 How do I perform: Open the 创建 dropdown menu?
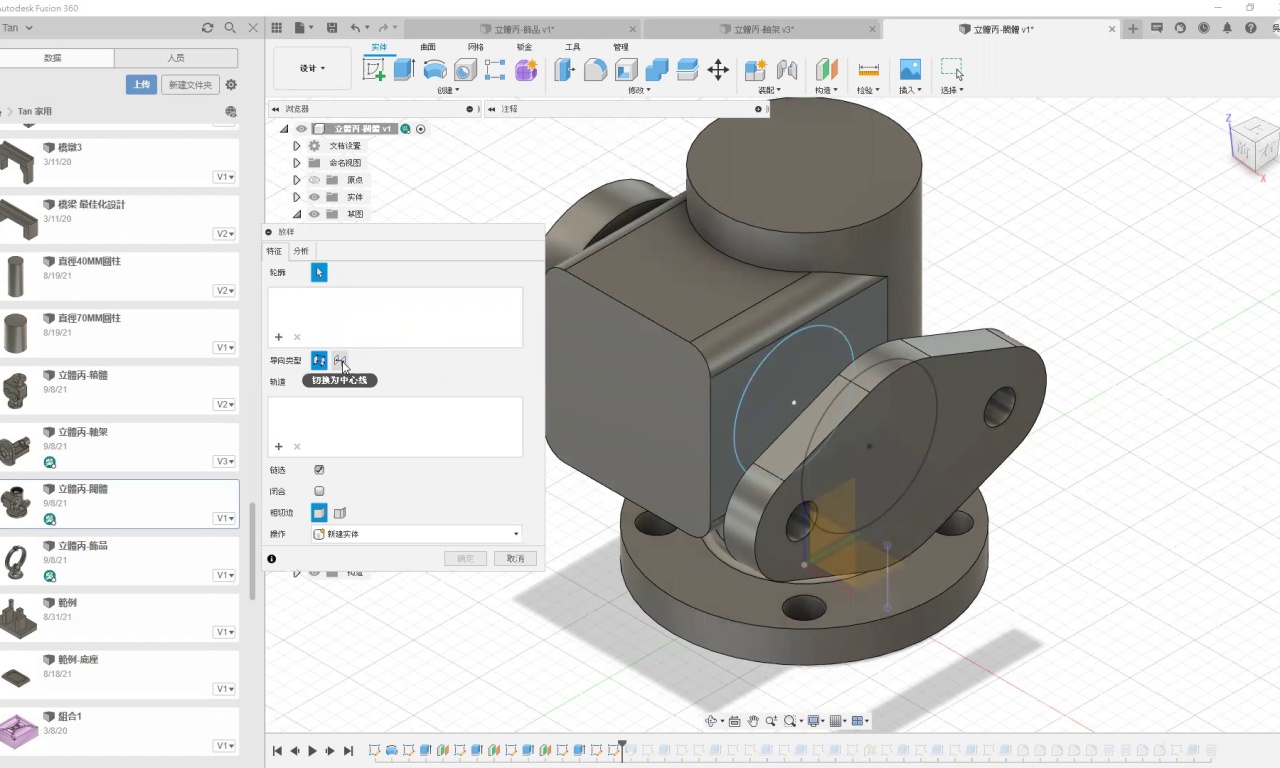[x=448, y=90]
